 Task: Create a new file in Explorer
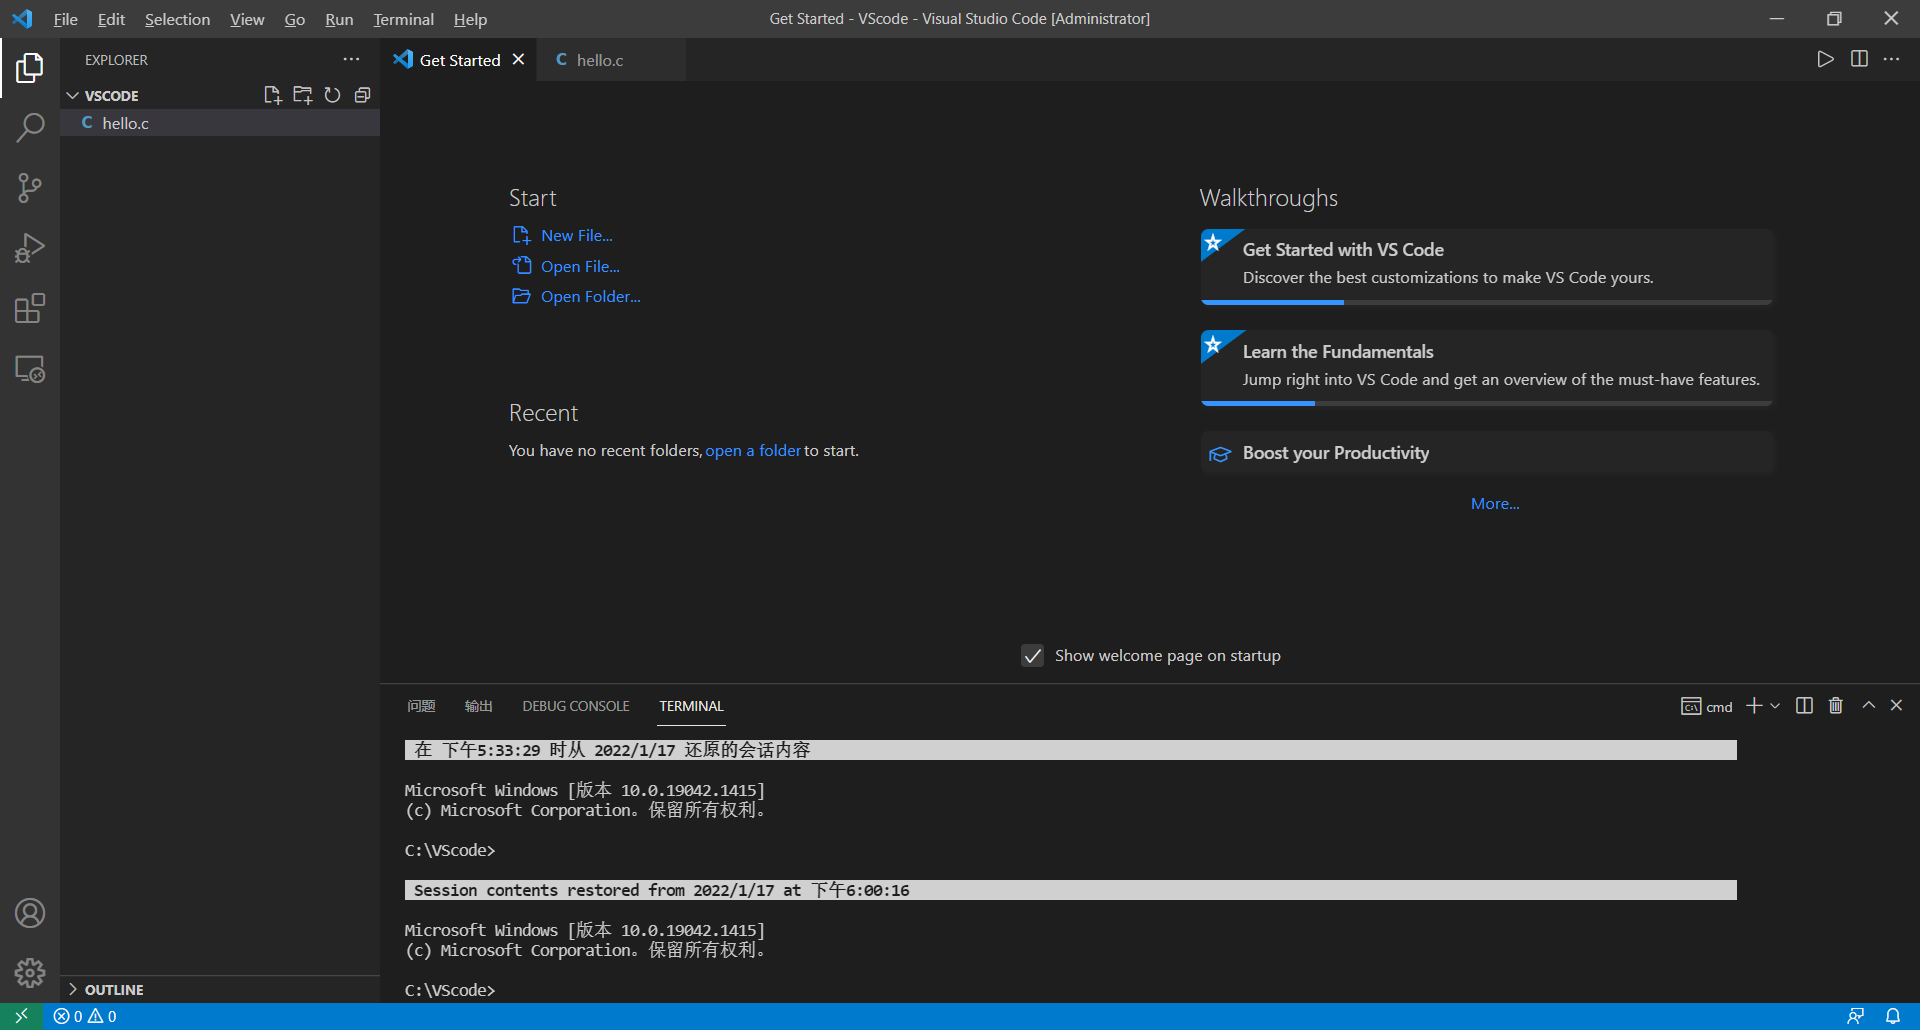click(x=272, y=95)
